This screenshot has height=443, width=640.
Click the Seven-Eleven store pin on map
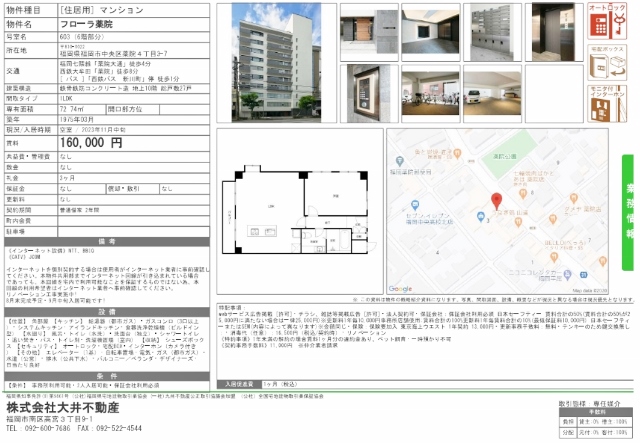tap(415, 205)
